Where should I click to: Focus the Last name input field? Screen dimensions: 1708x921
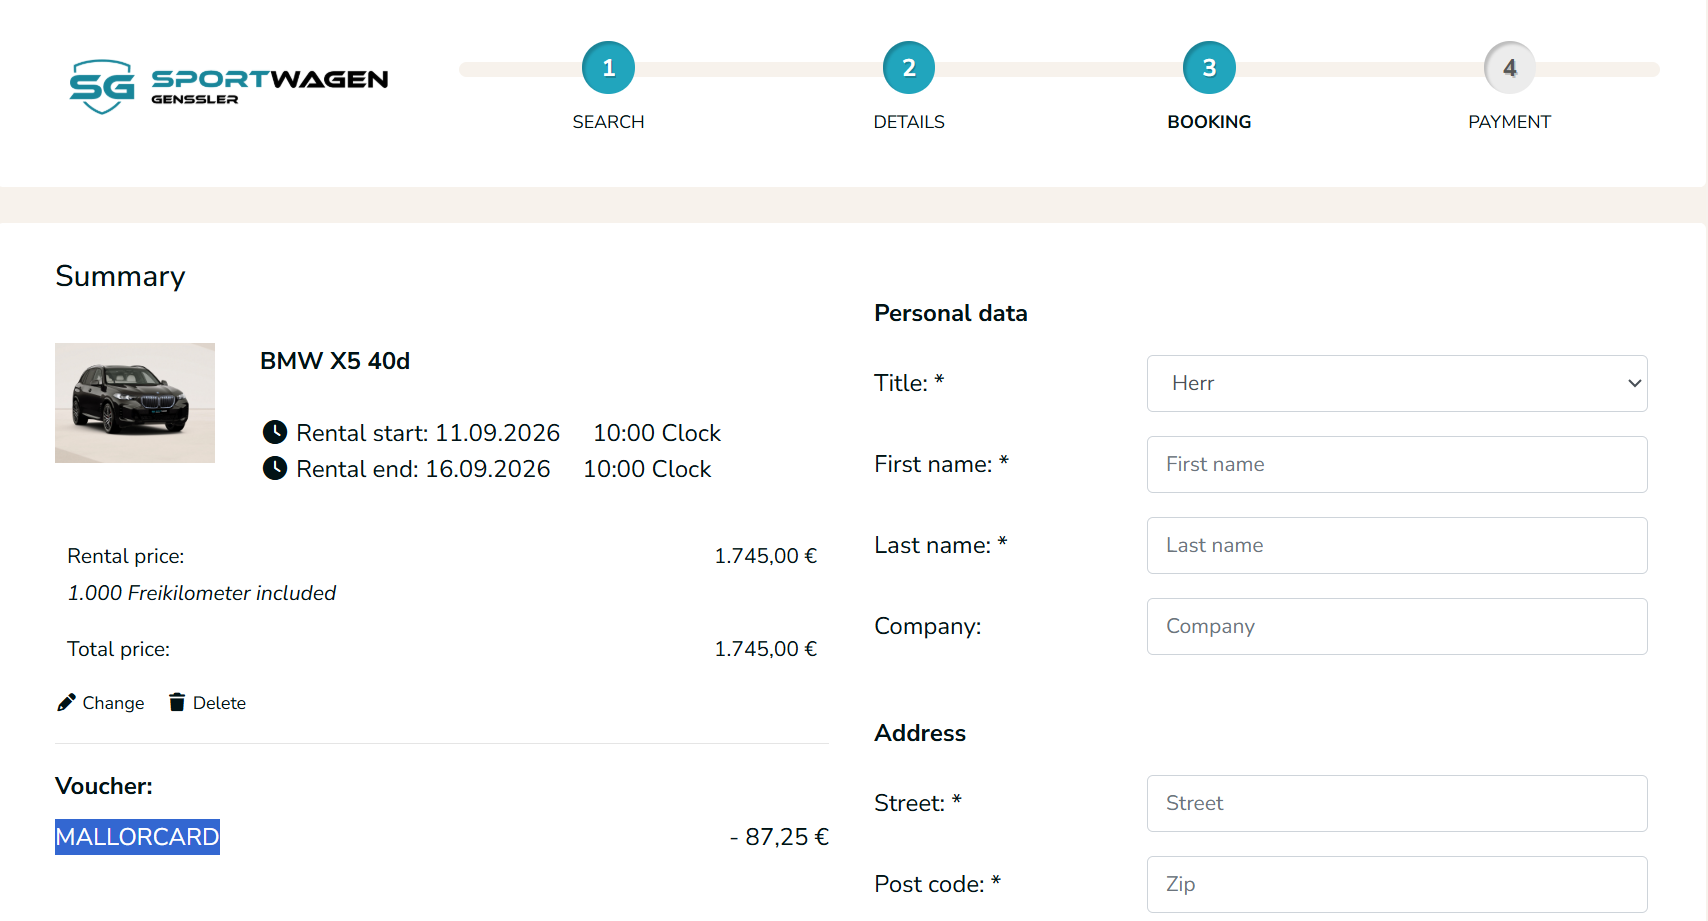point(1397,545)
